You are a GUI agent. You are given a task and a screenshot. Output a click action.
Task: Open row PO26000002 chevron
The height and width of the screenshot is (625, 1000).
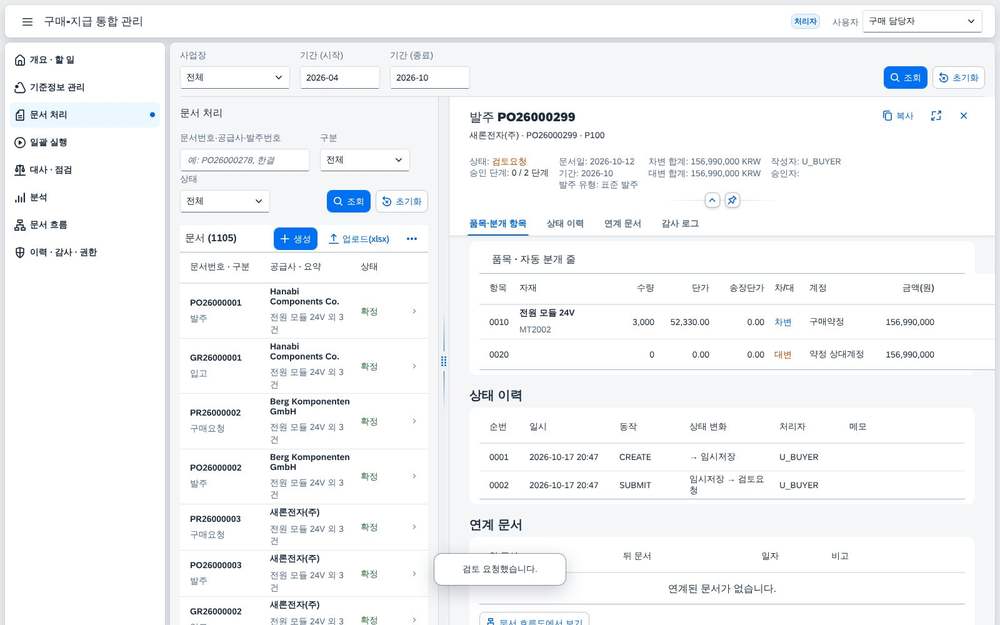415,476
